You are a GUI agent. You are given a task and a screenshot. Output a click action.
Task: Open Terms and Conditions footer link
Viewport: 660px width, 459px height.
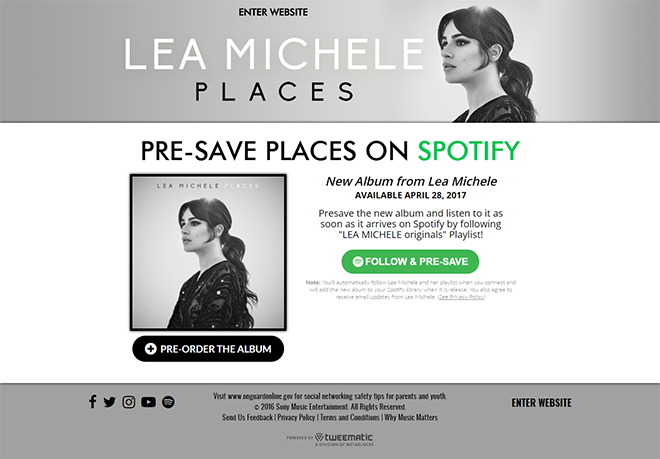pyautogui.click(x=350, y=417)
